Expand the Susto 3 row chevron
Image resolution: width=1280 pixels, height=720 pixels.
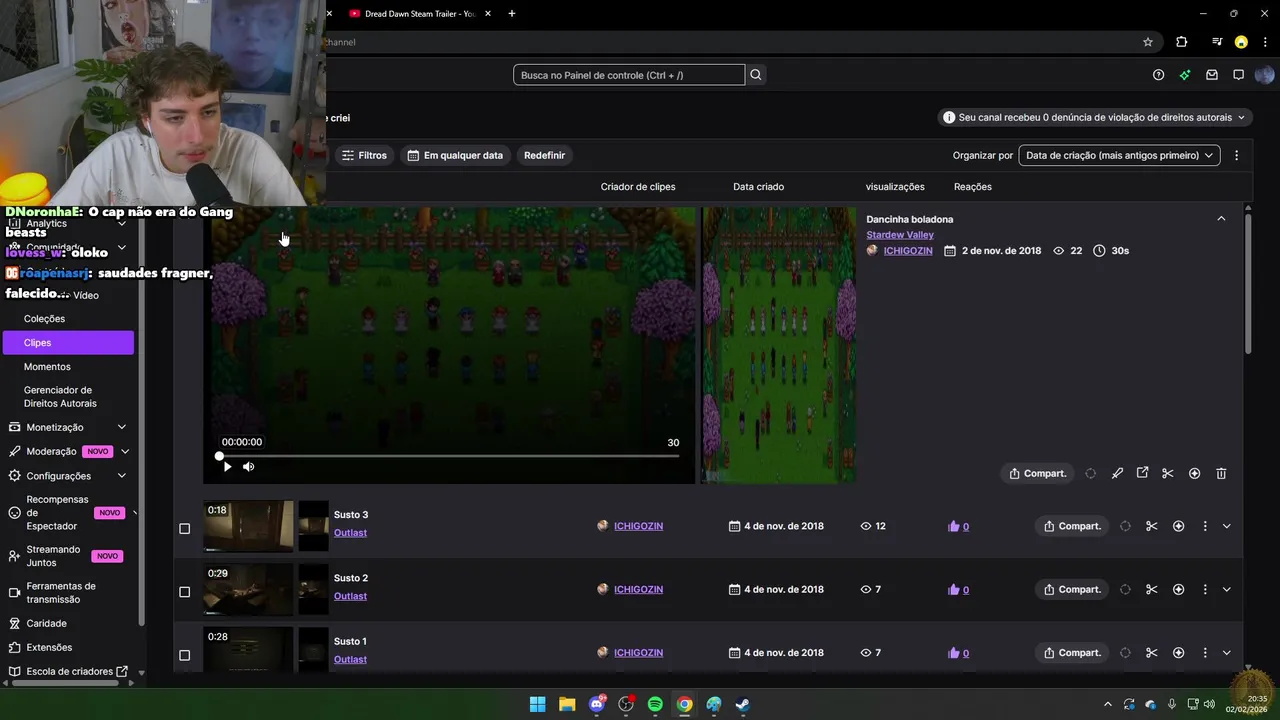(x=1227, y=526)
